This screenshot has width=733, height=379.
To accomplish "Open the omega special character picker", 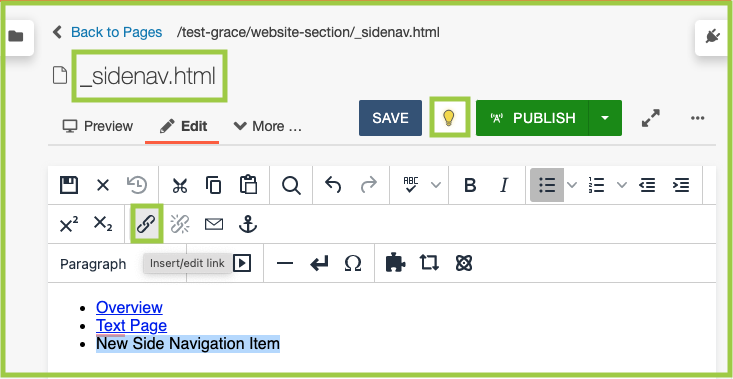I will (x=353, y=264).
